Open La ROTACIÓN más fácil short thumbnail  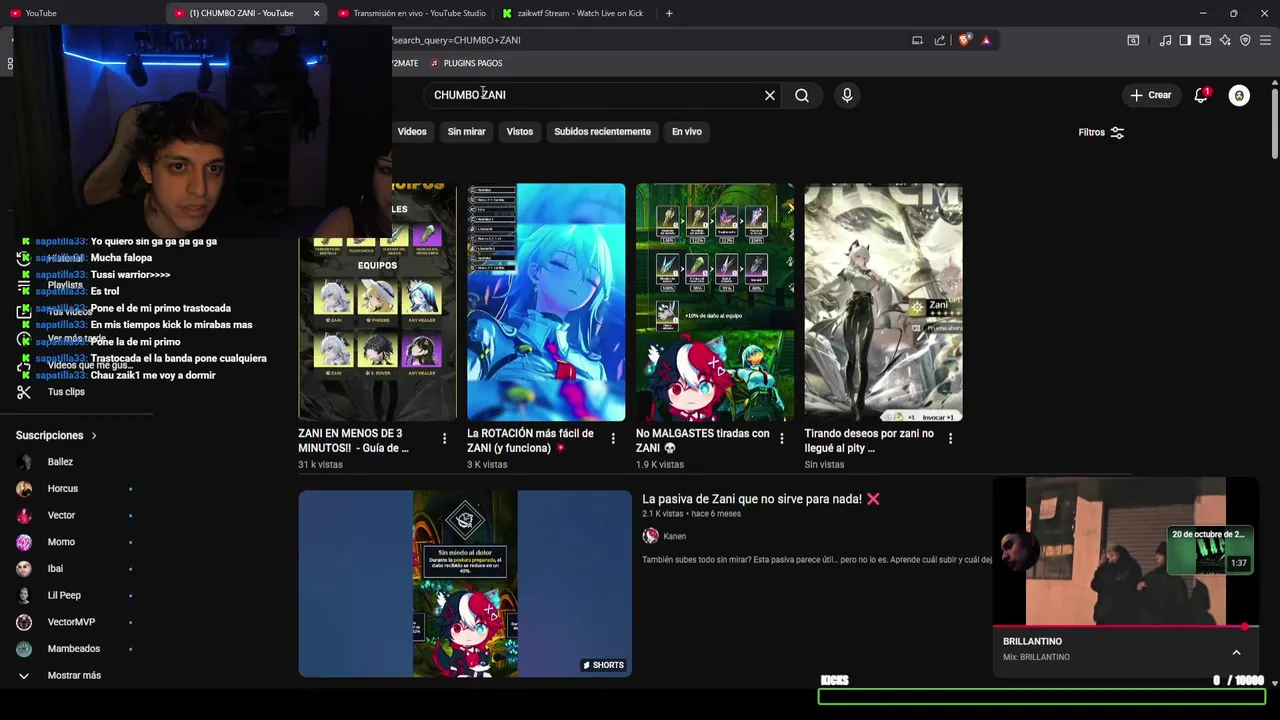point(546,302)
